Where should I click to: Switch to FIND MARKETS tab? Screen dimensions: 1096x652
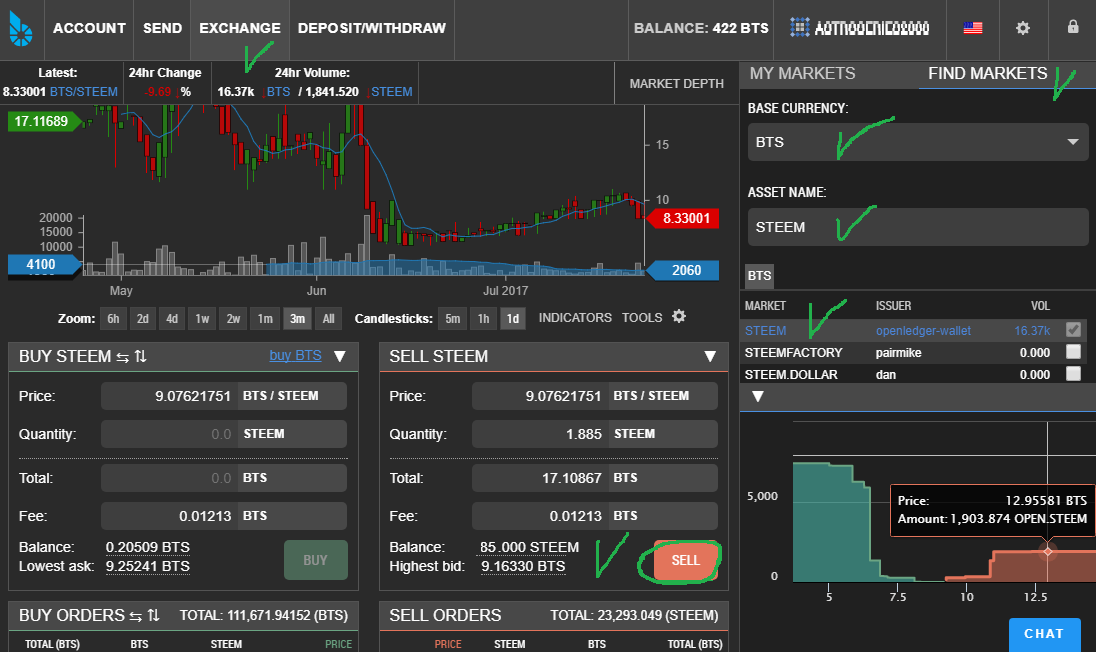(987, 73)
